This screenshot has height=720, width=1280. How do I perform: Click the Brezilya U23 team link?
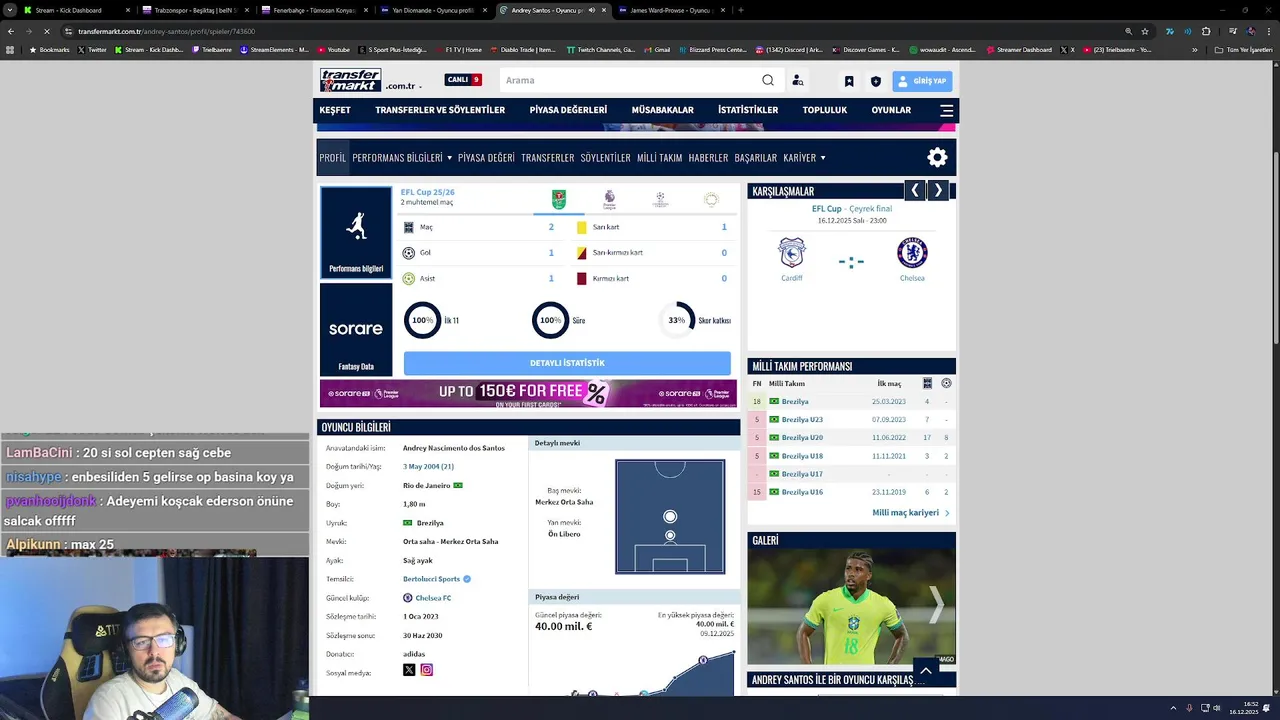(802, 420)
